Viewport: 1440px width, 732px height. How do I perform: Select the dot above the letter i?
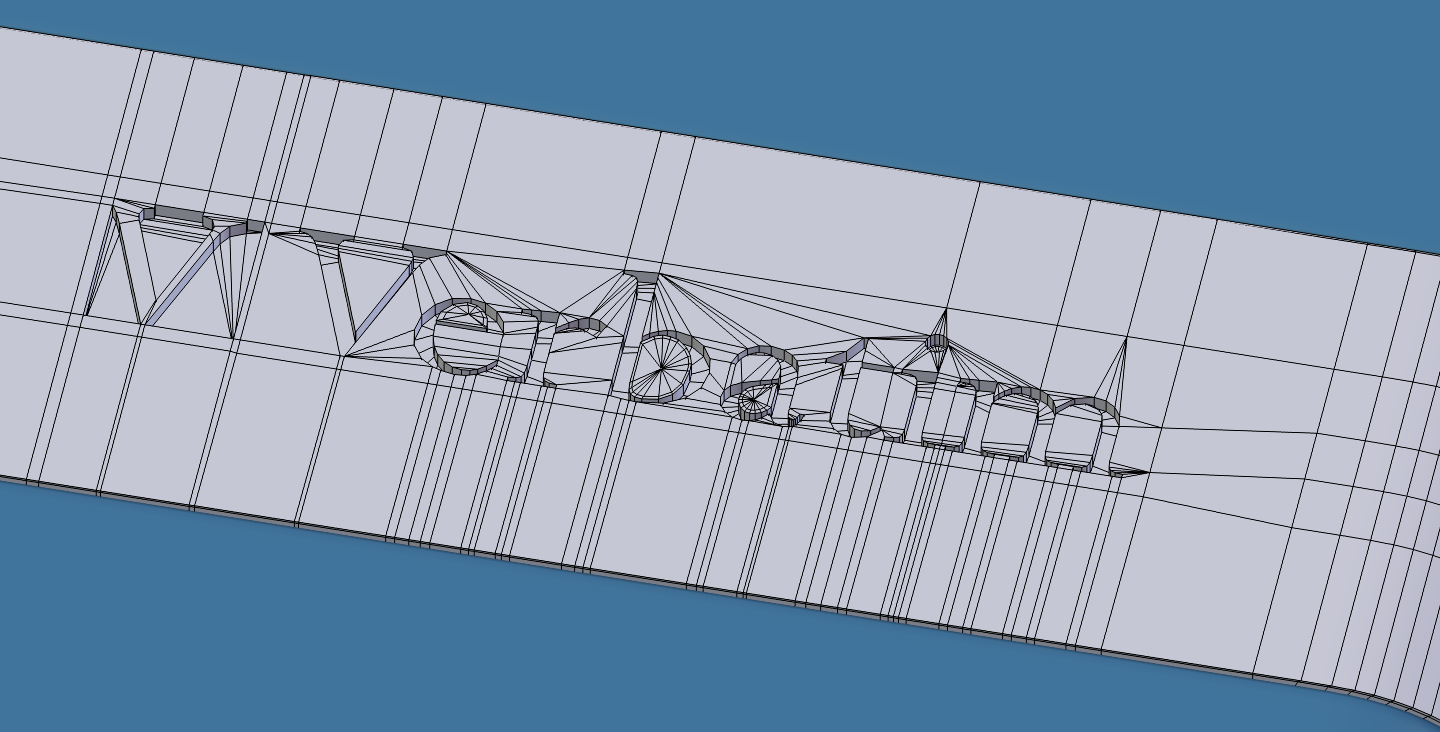(936, 341)
